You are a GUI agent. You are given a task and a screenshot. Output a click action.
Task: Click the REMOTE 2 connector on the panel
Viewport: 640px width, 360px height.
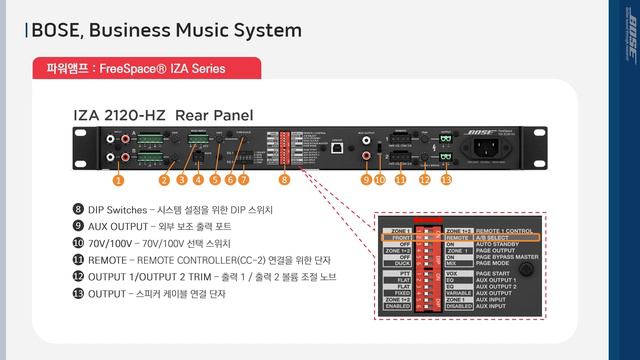pyautogui.click(x=400, y=157)
